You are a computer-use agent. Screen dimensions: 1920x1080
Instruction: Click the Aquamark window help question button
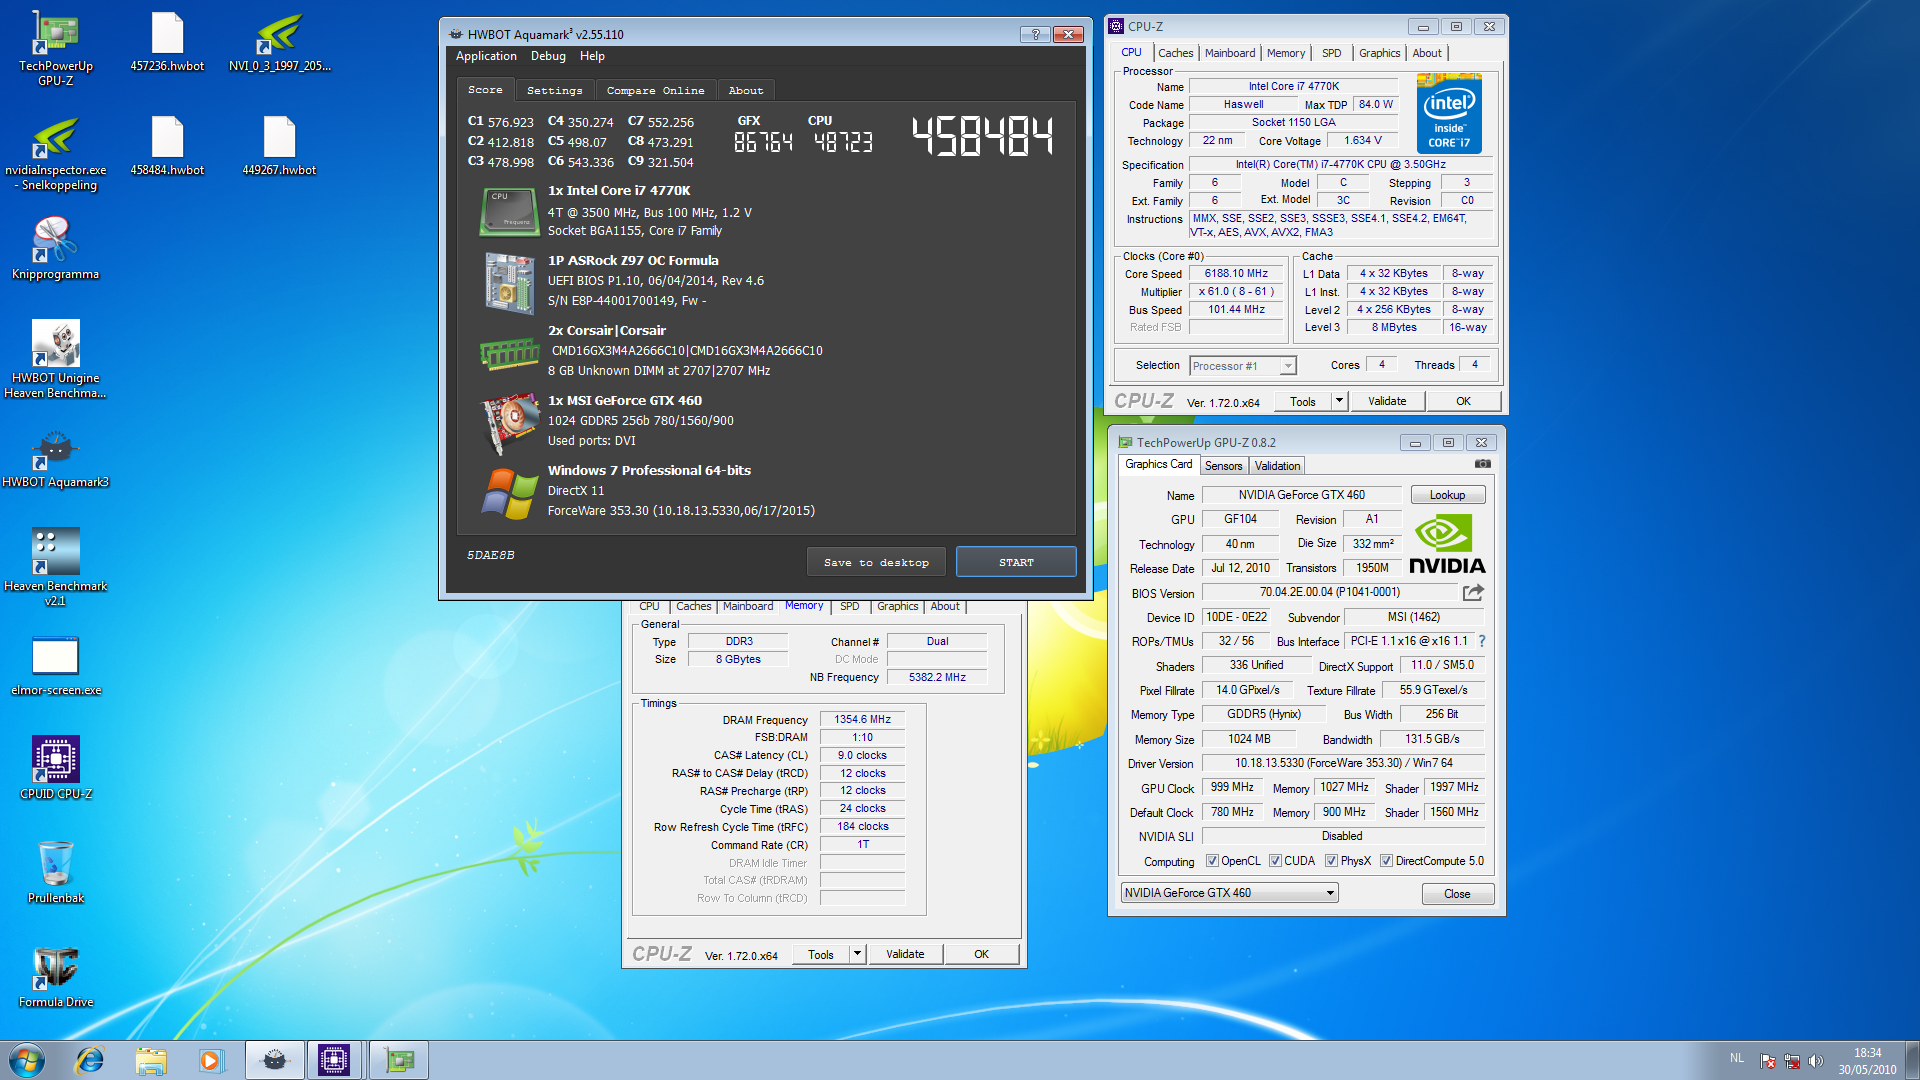click(x=1035, y=34)
